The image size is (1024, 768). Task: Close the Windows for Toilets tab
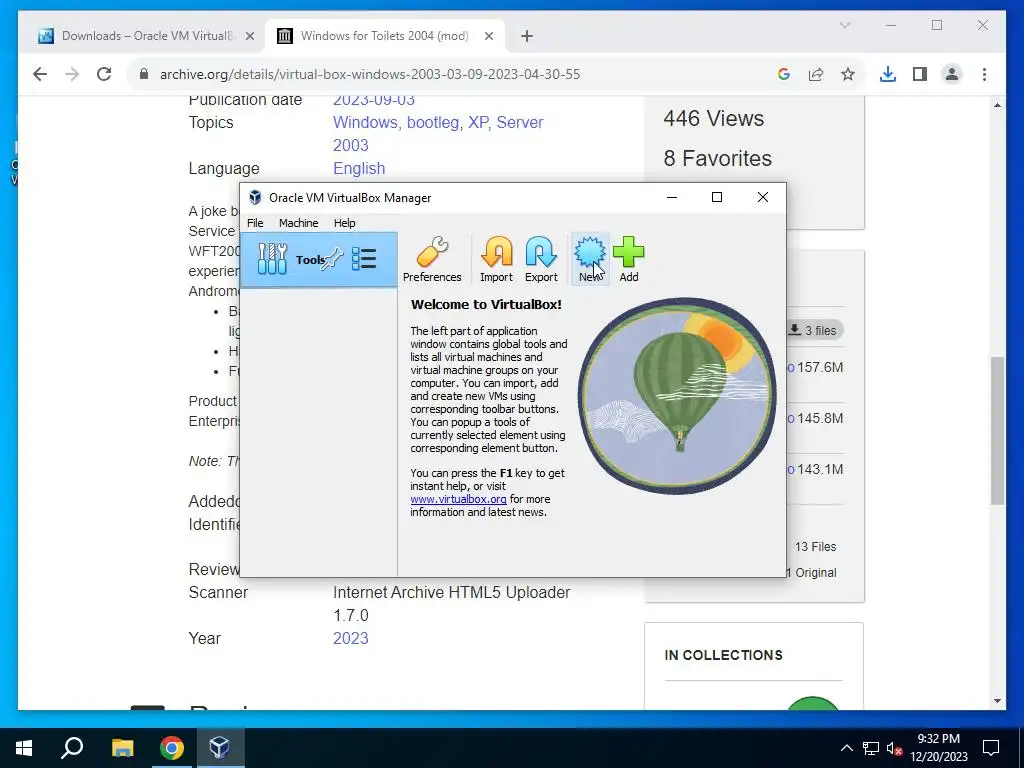pyautogui.click(x=488, y=37)
